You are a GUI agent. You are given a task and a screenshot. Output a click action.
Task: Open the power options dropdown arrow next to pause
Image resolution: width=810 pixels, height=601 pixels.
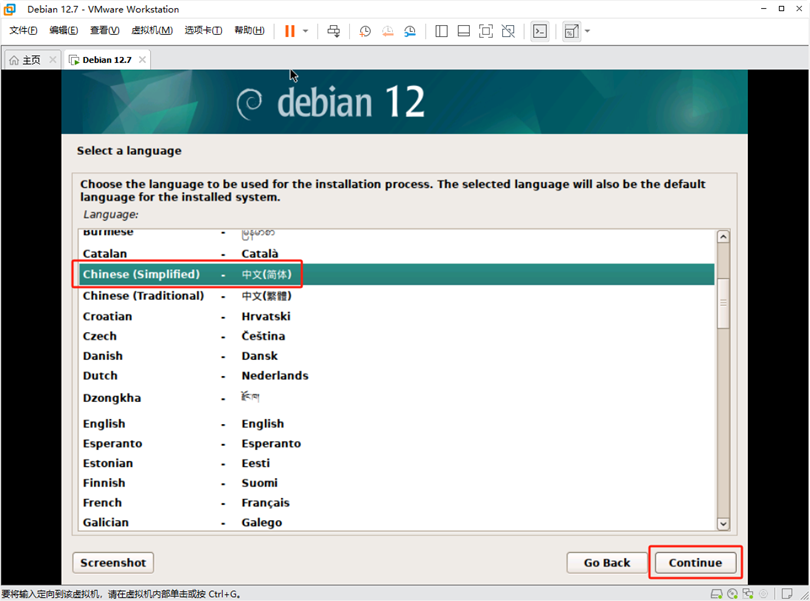[305, 31]
